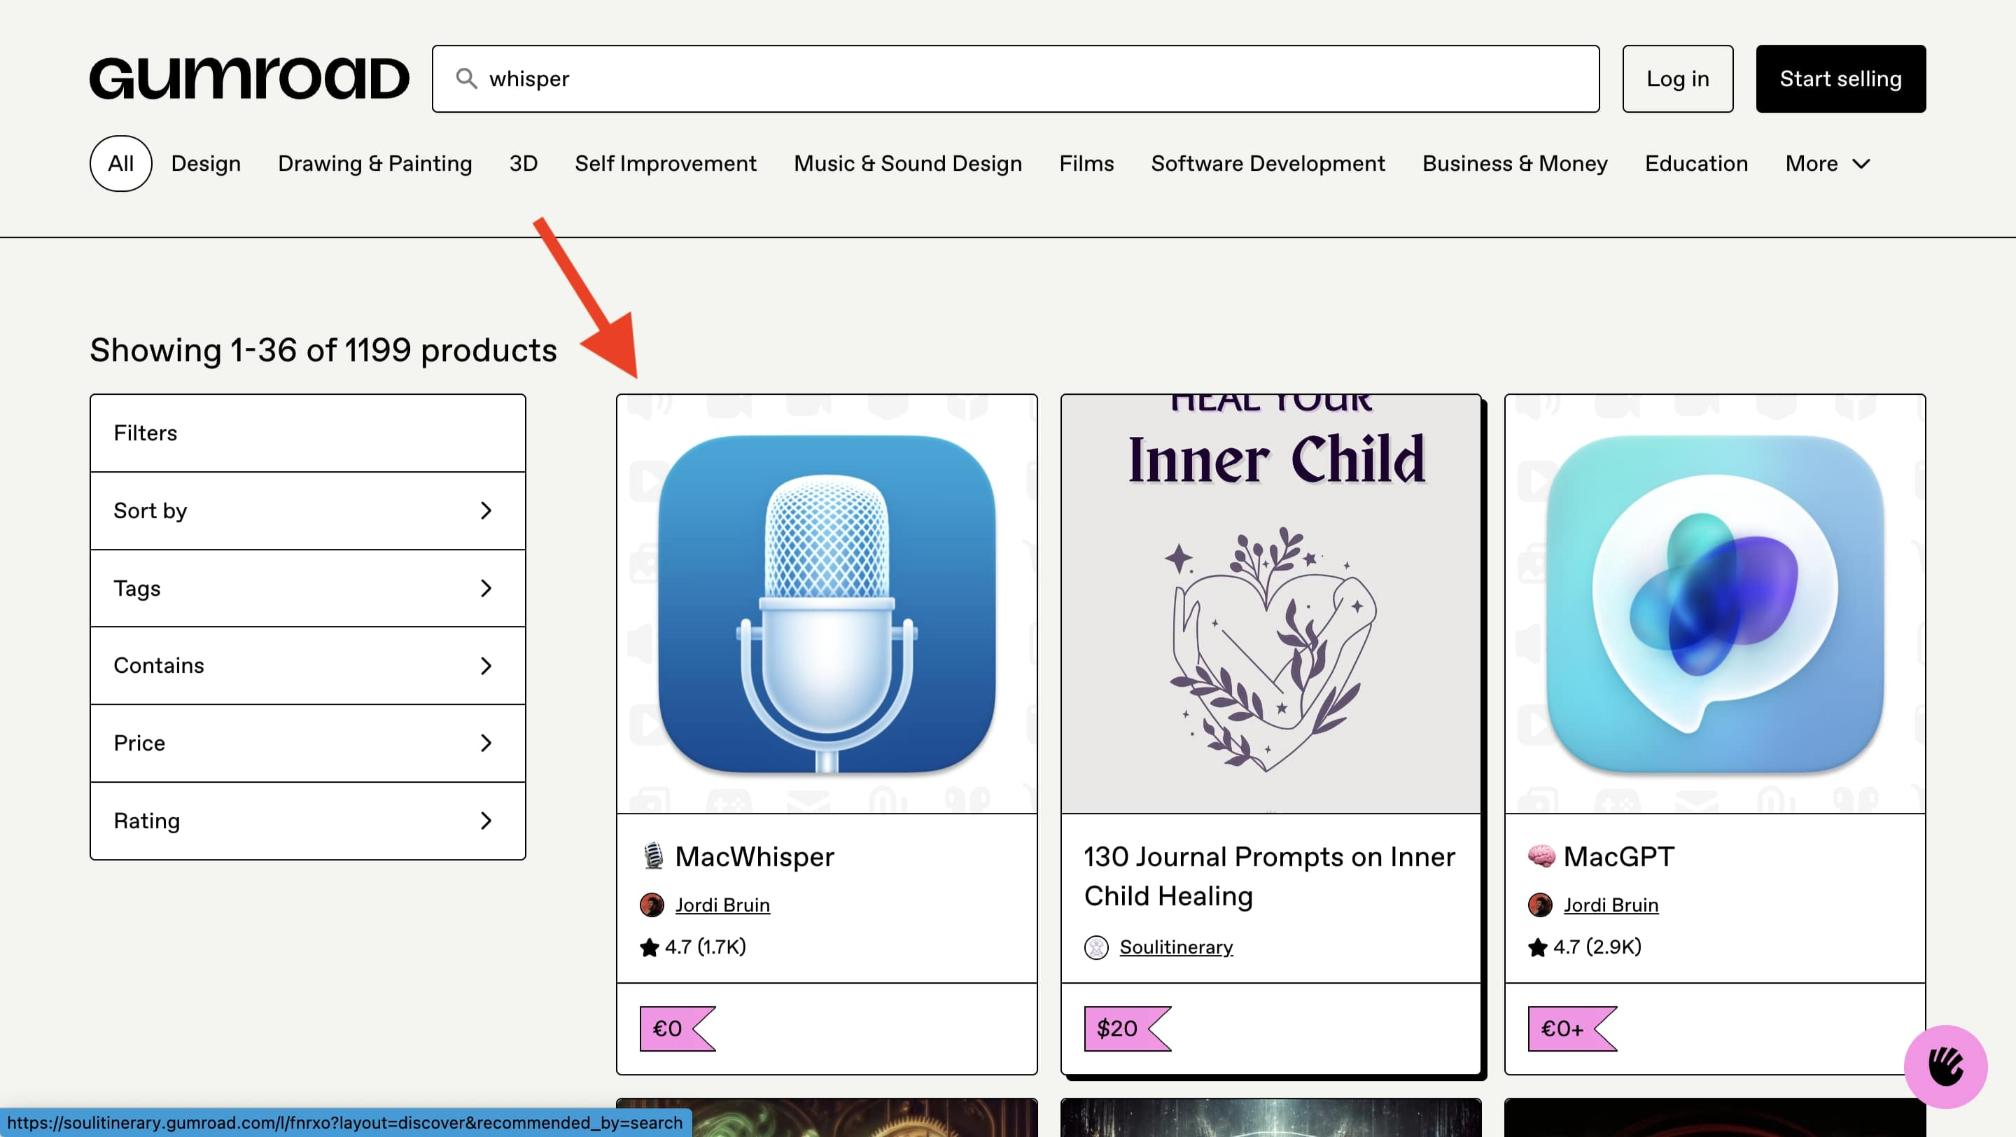Image resolution: width=2016 pixels, height=1137 pixels.
Task: Open the More categories dropdown
Action: pyautogui.click(x=1827, y=164)
